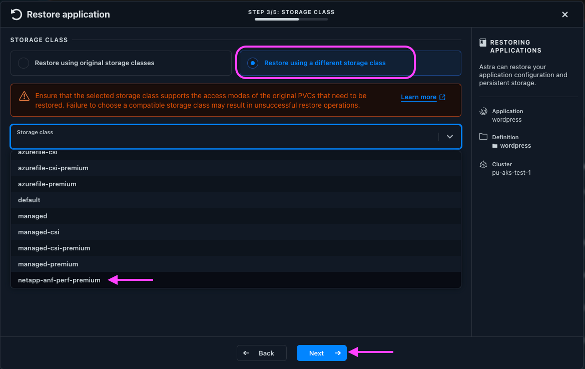Click the step 3/5 progress bar
This screenshot has width=585, height=369.
[x=291, y=19]
